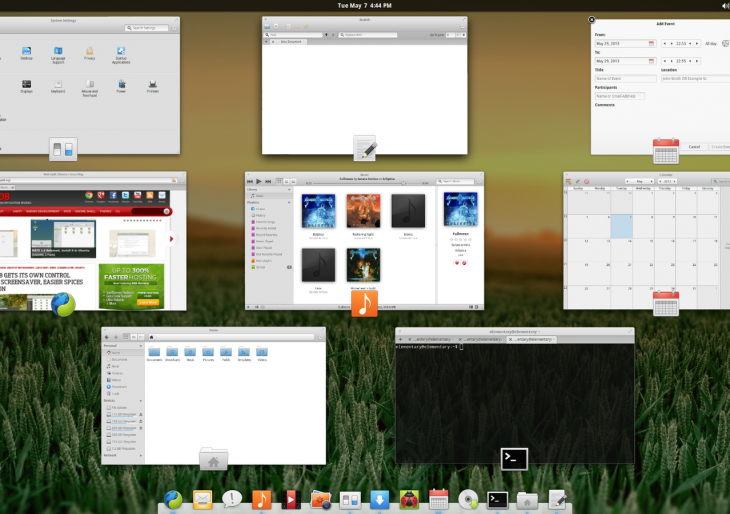The width and height of the screenshot is (730, 514).
Task: Open the Music app dock icon
Action: pyautogui.click(x=261, y=499)
